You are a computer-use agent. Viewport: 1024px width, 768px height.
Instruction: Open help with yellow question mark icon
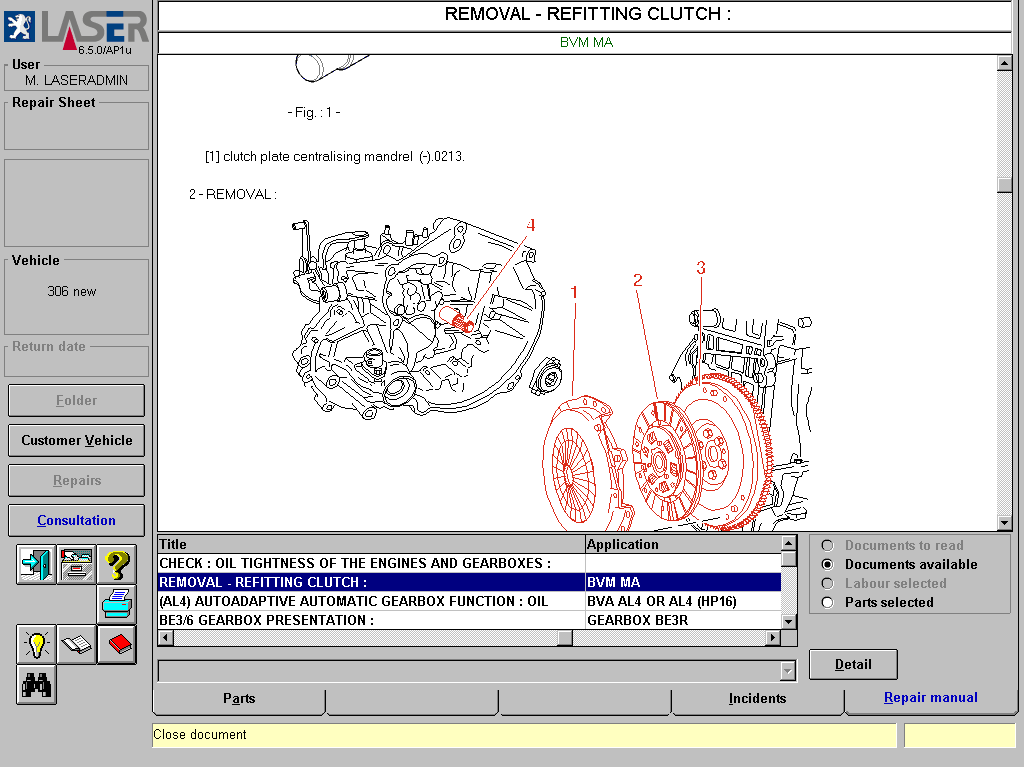point(117,564)
